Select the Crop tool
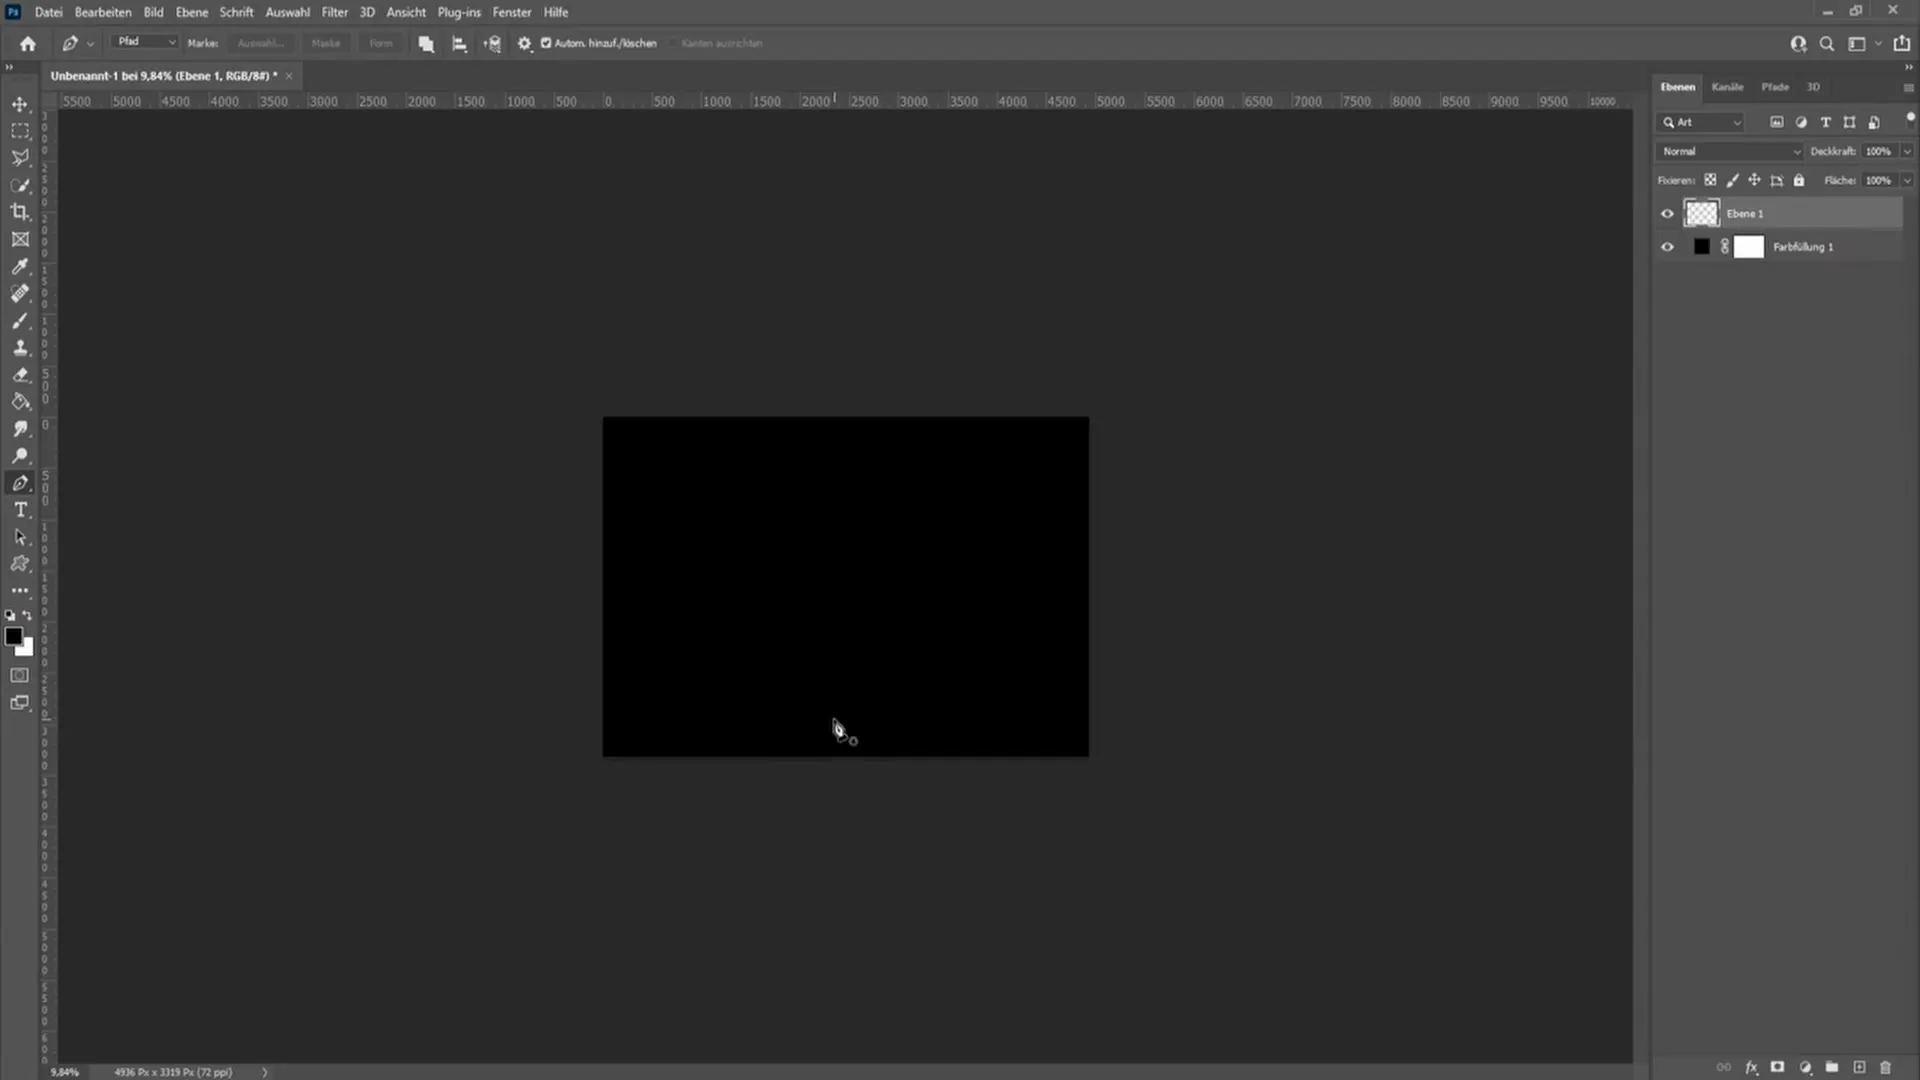The height and width of the screenshot is (1080, 1920). click(20, 212)
